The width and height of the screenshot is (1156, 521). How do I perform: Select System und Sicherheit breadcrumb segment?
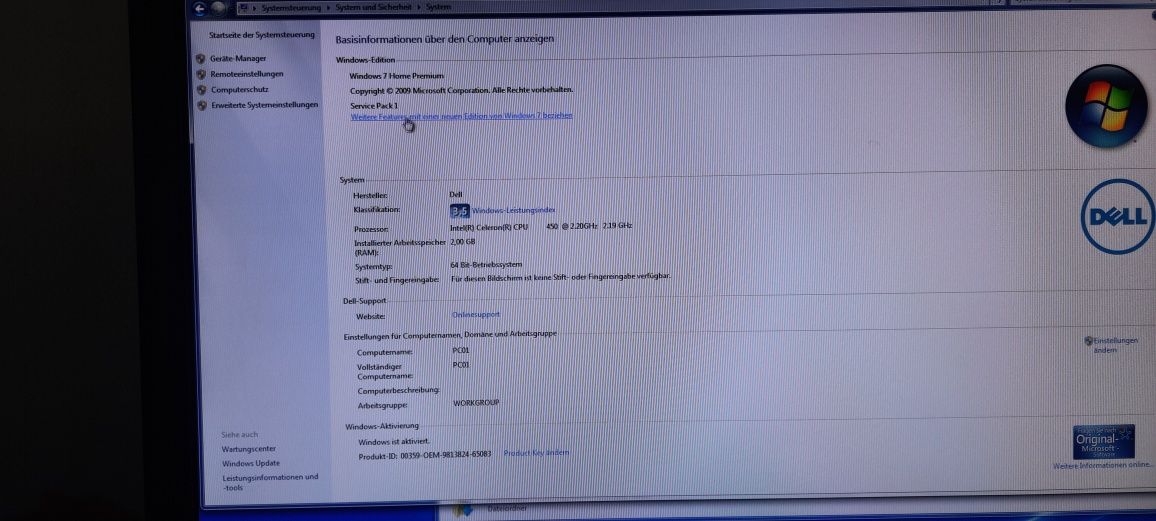(x=376, y=7)
